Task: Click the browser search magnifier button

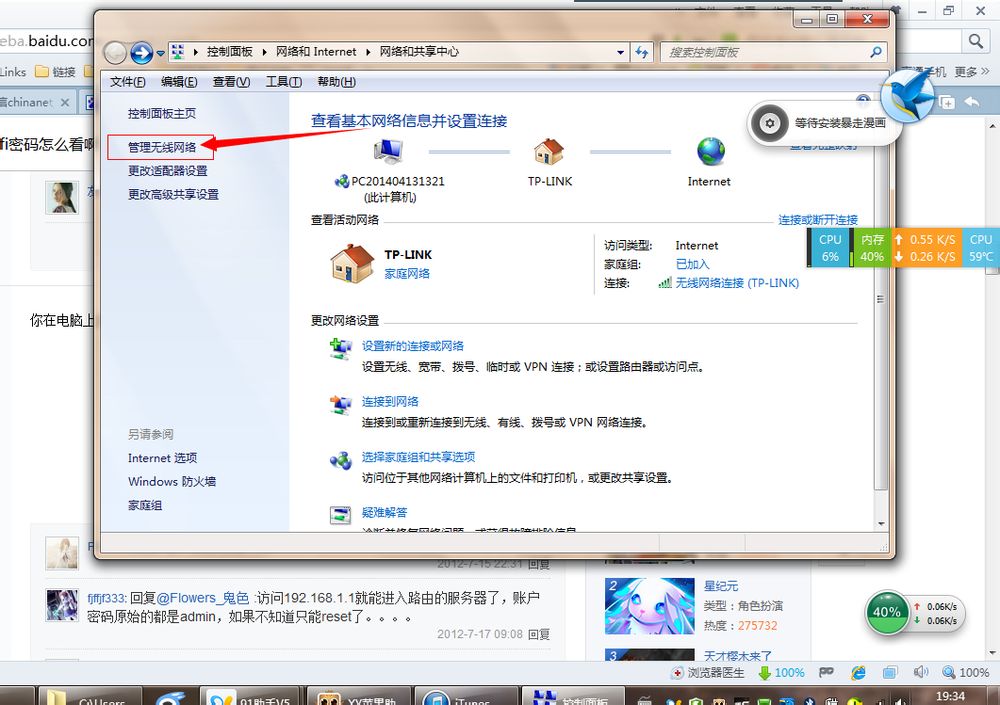Action: click(x=975, y=41)
